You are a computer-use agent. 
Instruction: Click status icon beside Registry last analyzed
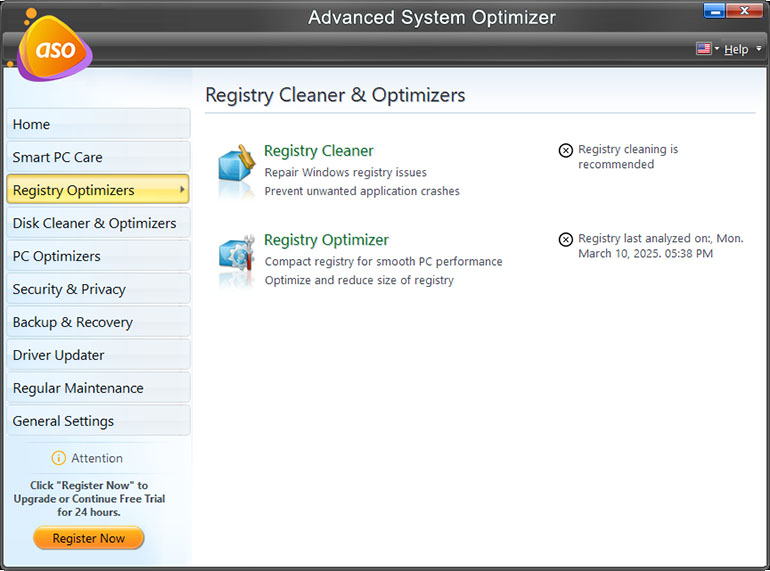[566, 240]
